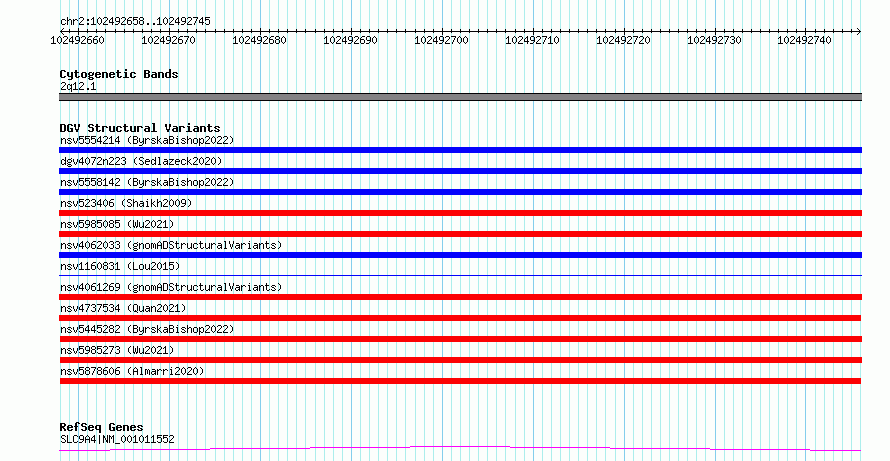The height and width of the screenshot is (461, 890).
Task: Click the magenta SLC9A4 gene line
Action: (x=460, y=449)
